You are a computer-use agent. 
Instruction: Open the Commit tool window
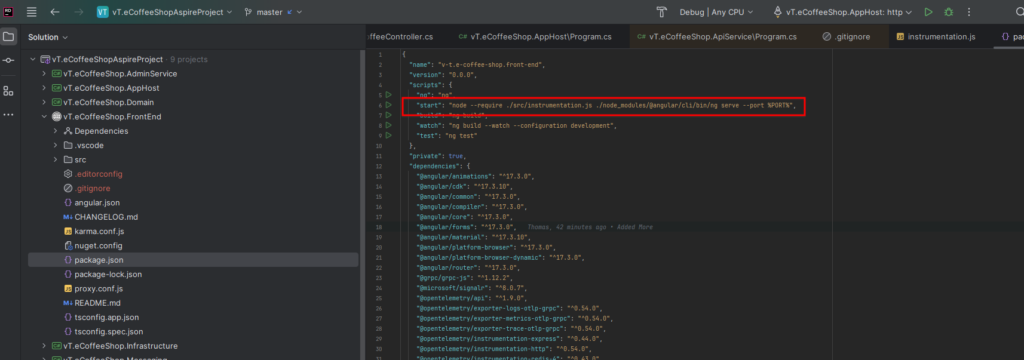click(8, 60)
